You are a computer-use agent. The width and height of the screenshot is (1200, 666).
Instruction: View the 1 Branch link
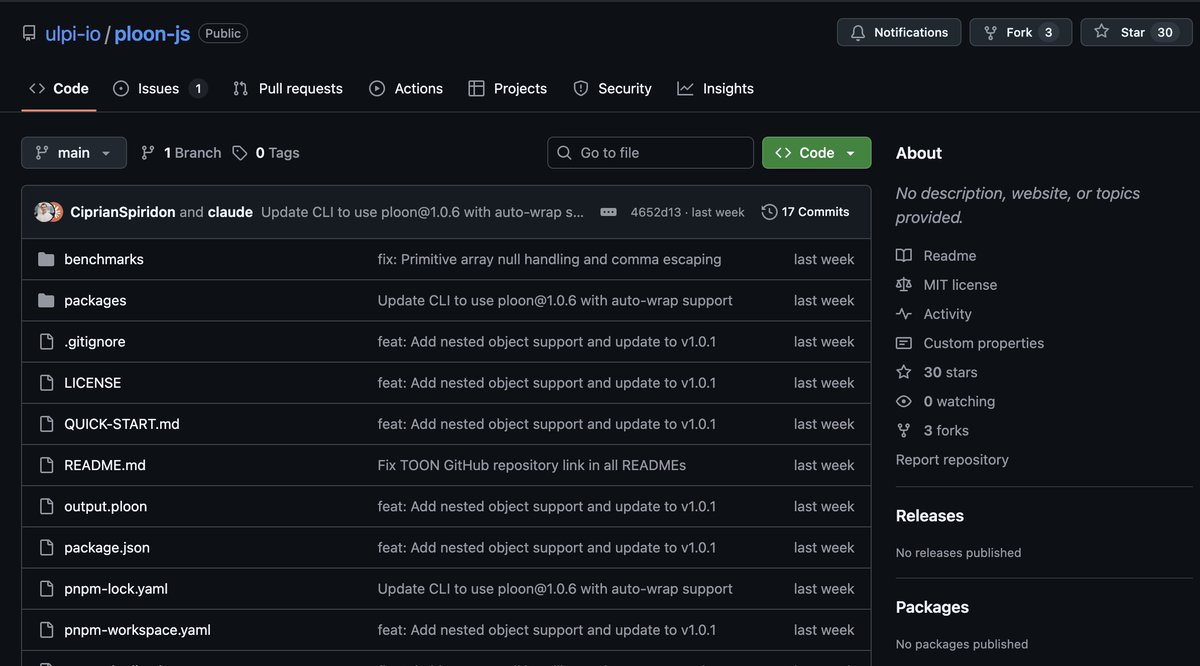[x=181, y=152]
